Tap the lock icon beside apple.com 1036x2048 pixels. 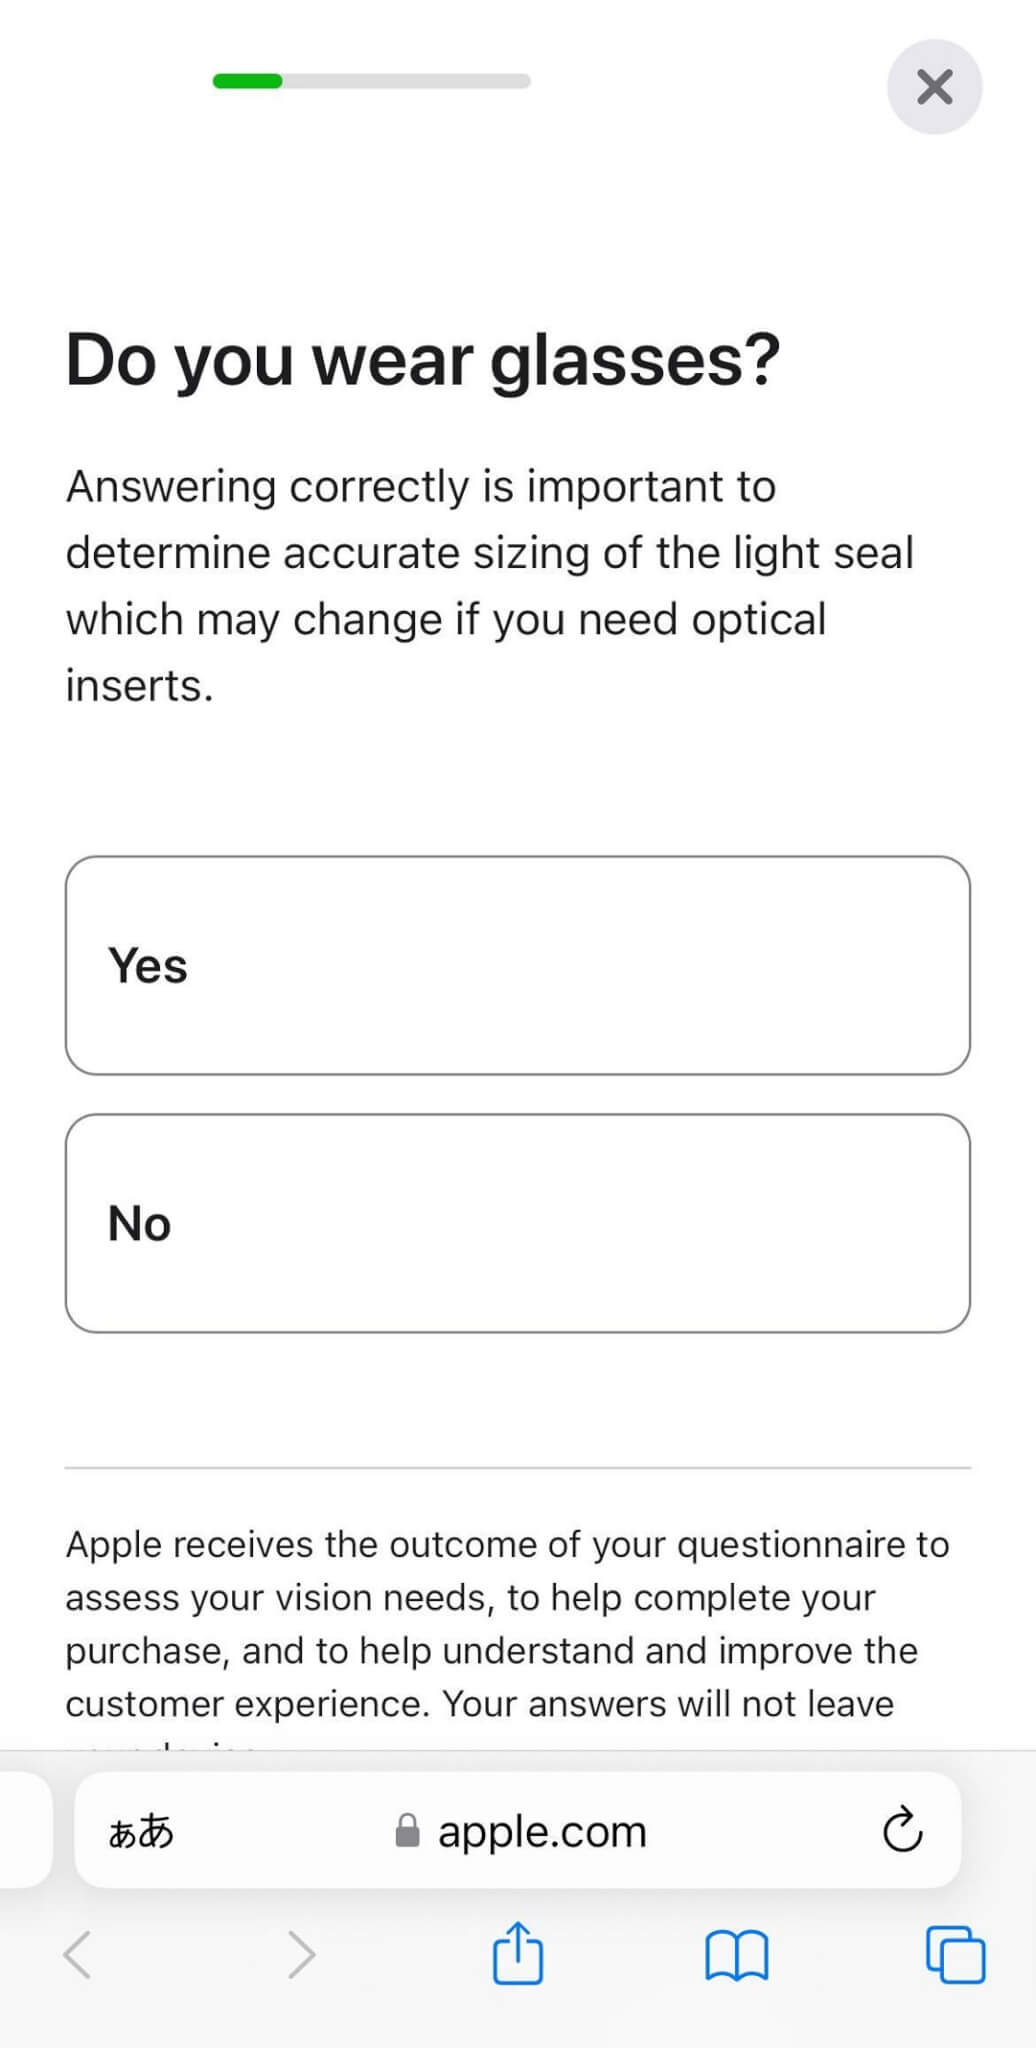[x=407, y=1831]
